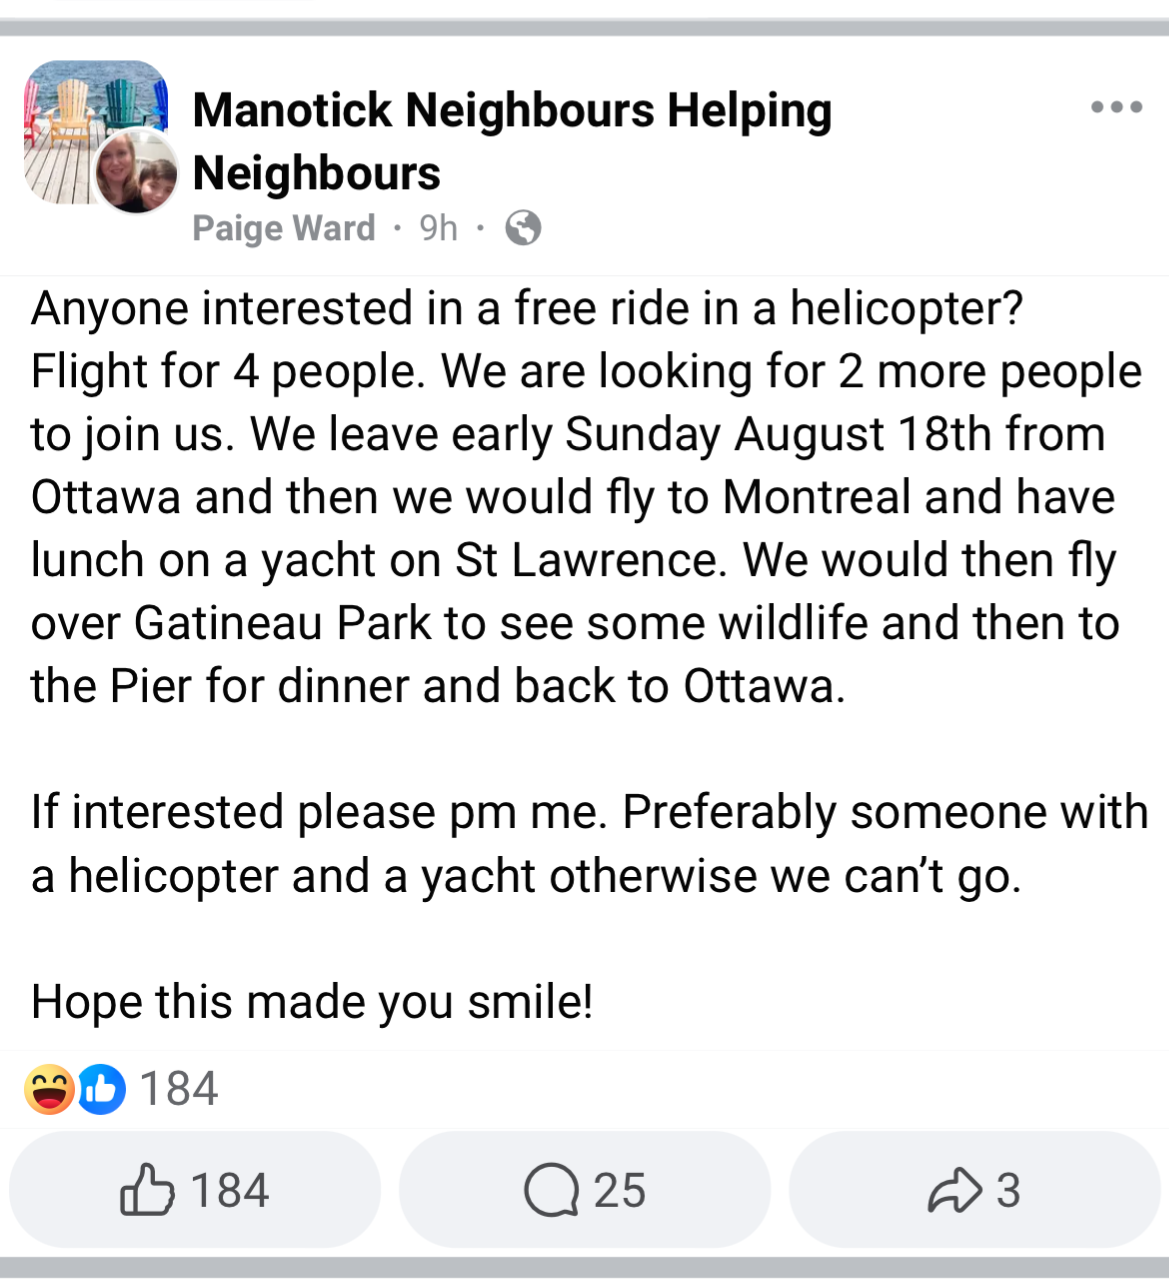Open the 25 comments button
Image resolution: width=1170 pixels, height=1285 pixels.
(585, 1190)
